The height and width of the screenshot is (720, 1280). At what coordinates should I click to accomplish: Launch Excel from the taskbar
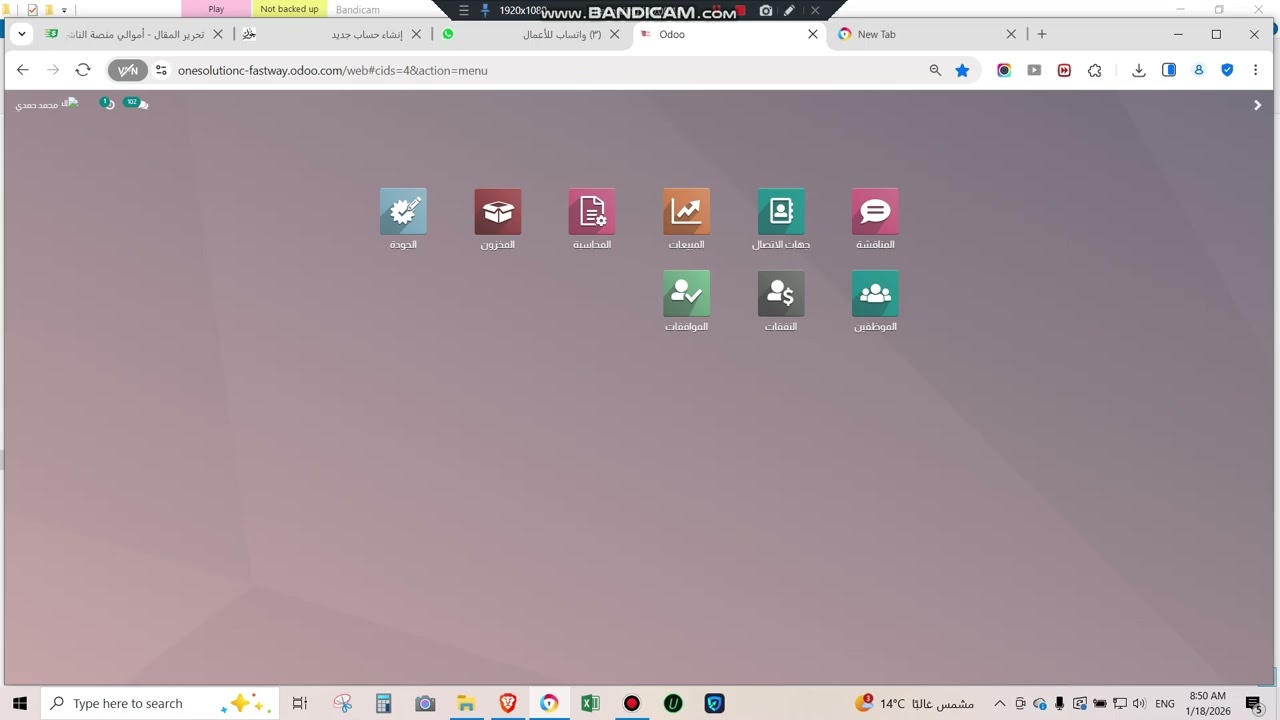click(x=590, y=703)
